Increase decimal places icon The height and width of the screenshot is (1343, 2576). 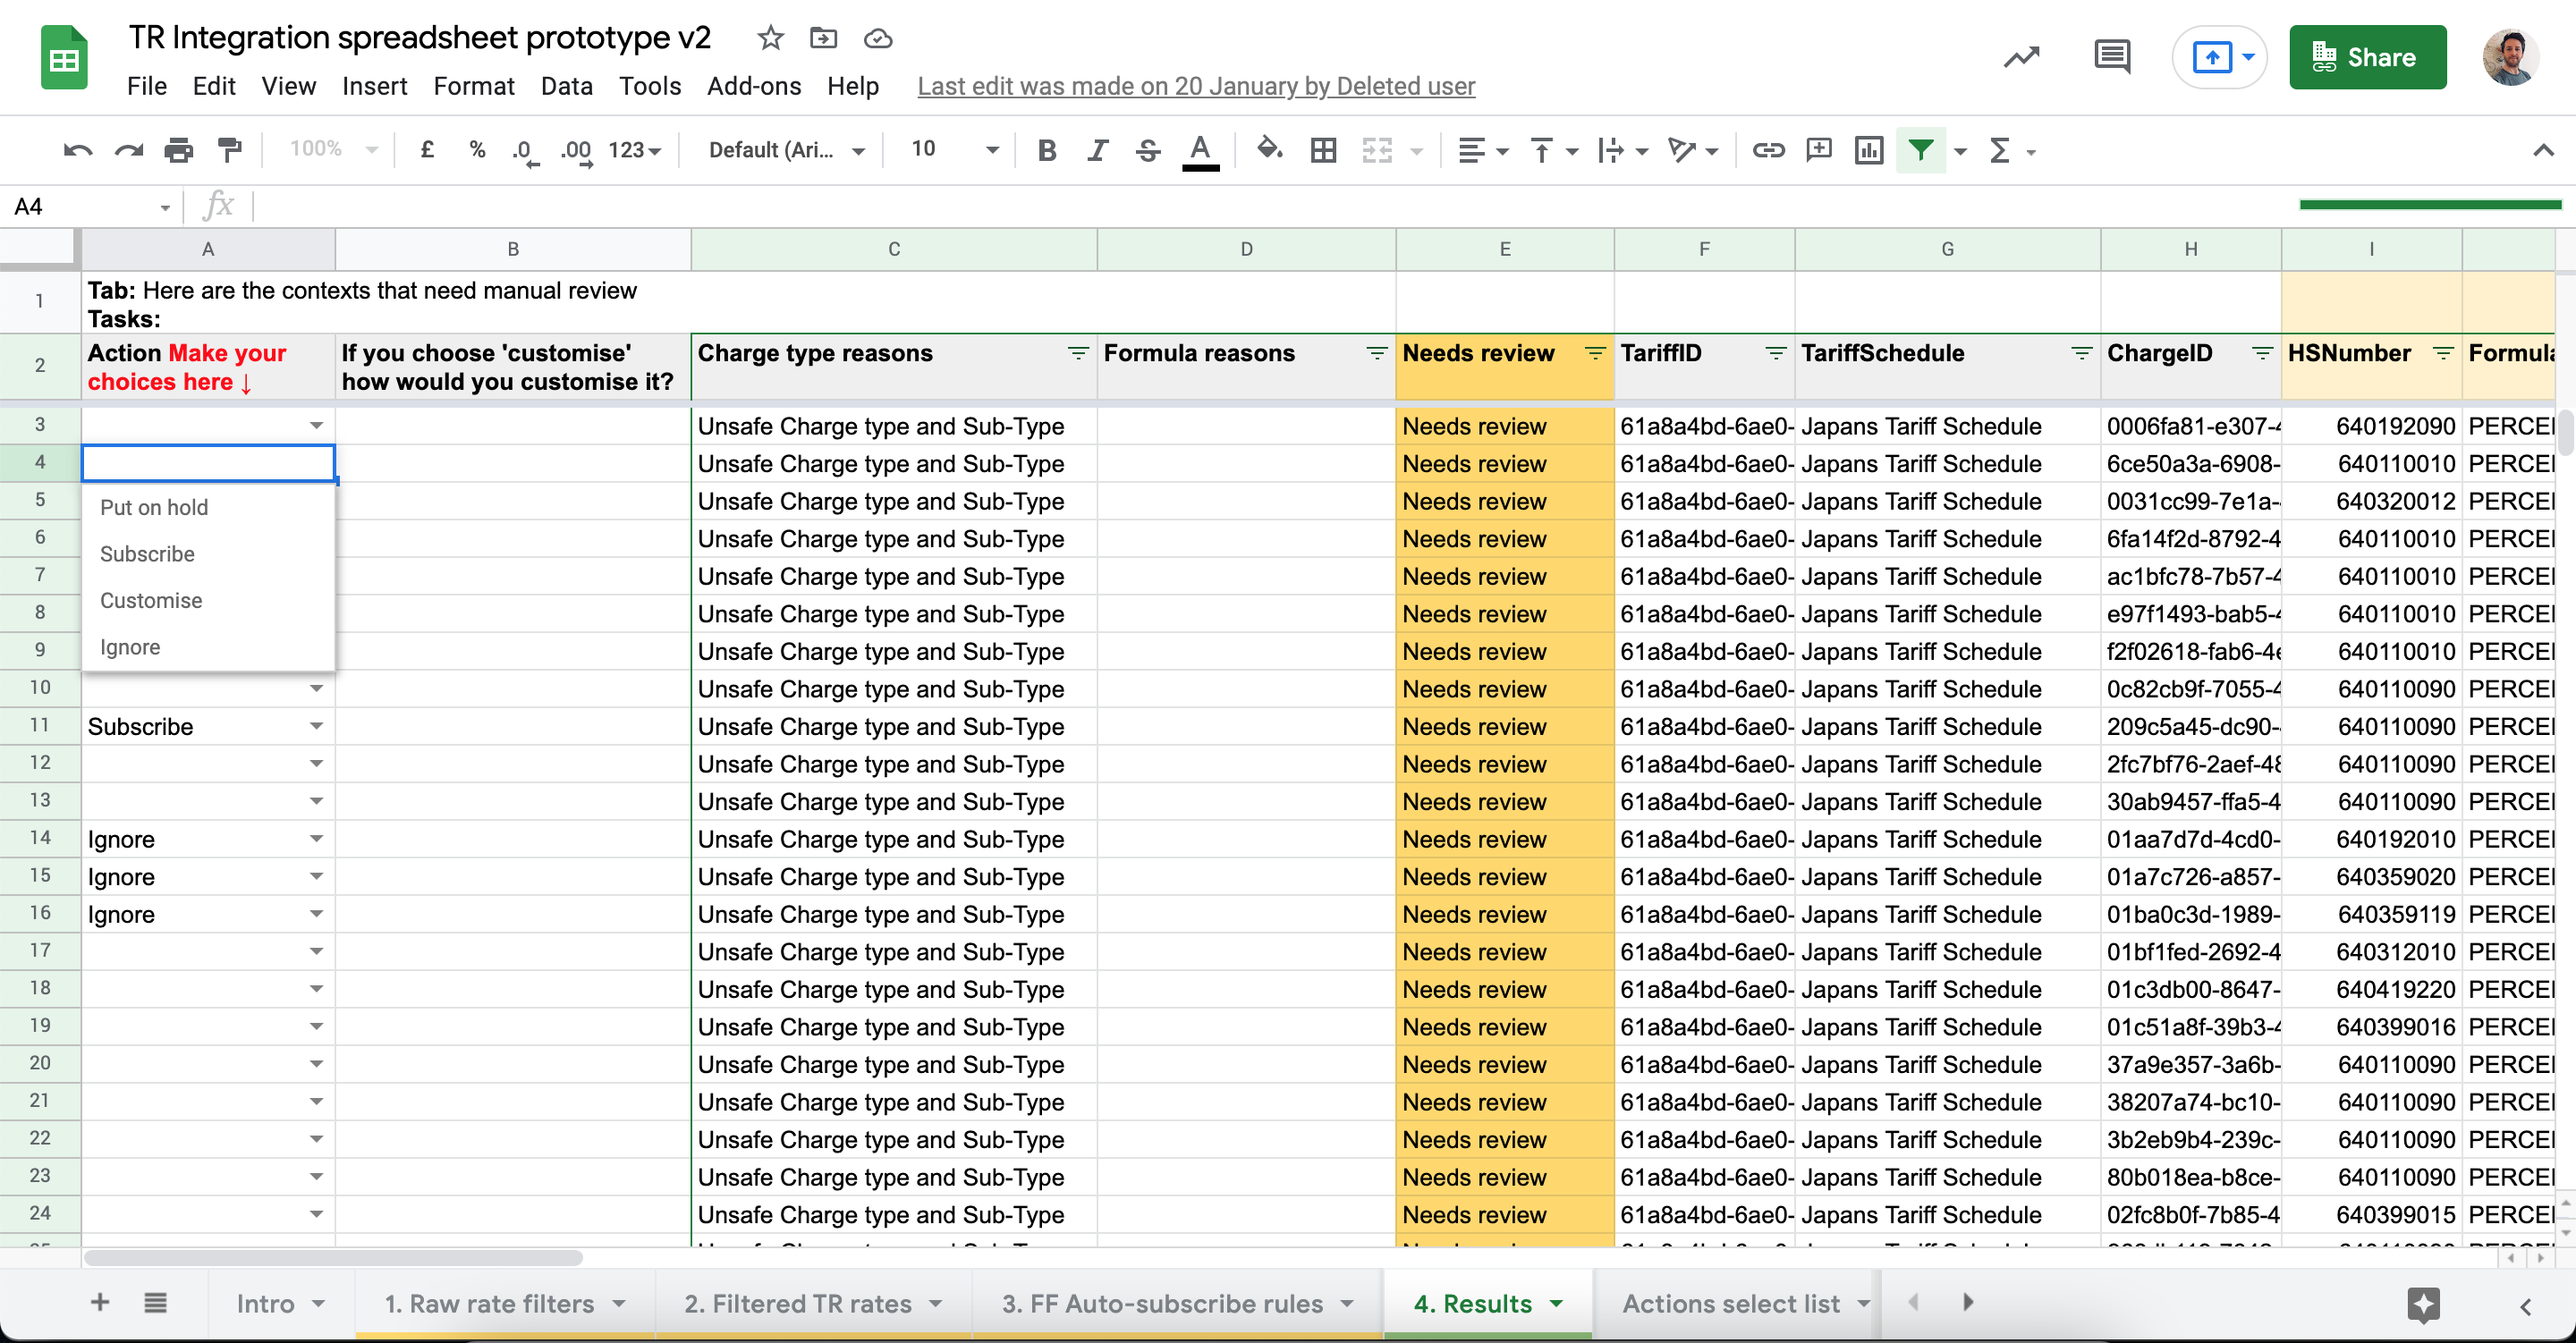pos(577,151)
